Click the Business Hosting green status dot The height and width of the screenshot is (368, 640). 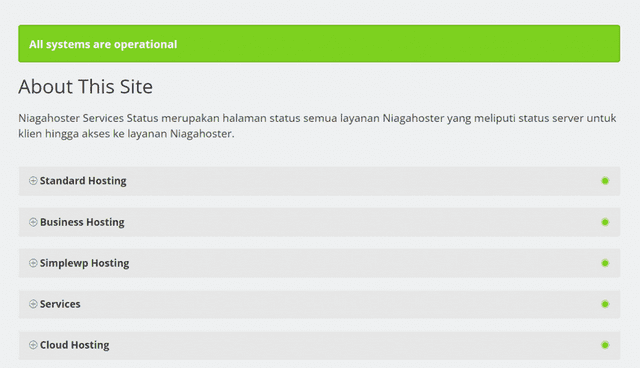pos(605,222)
